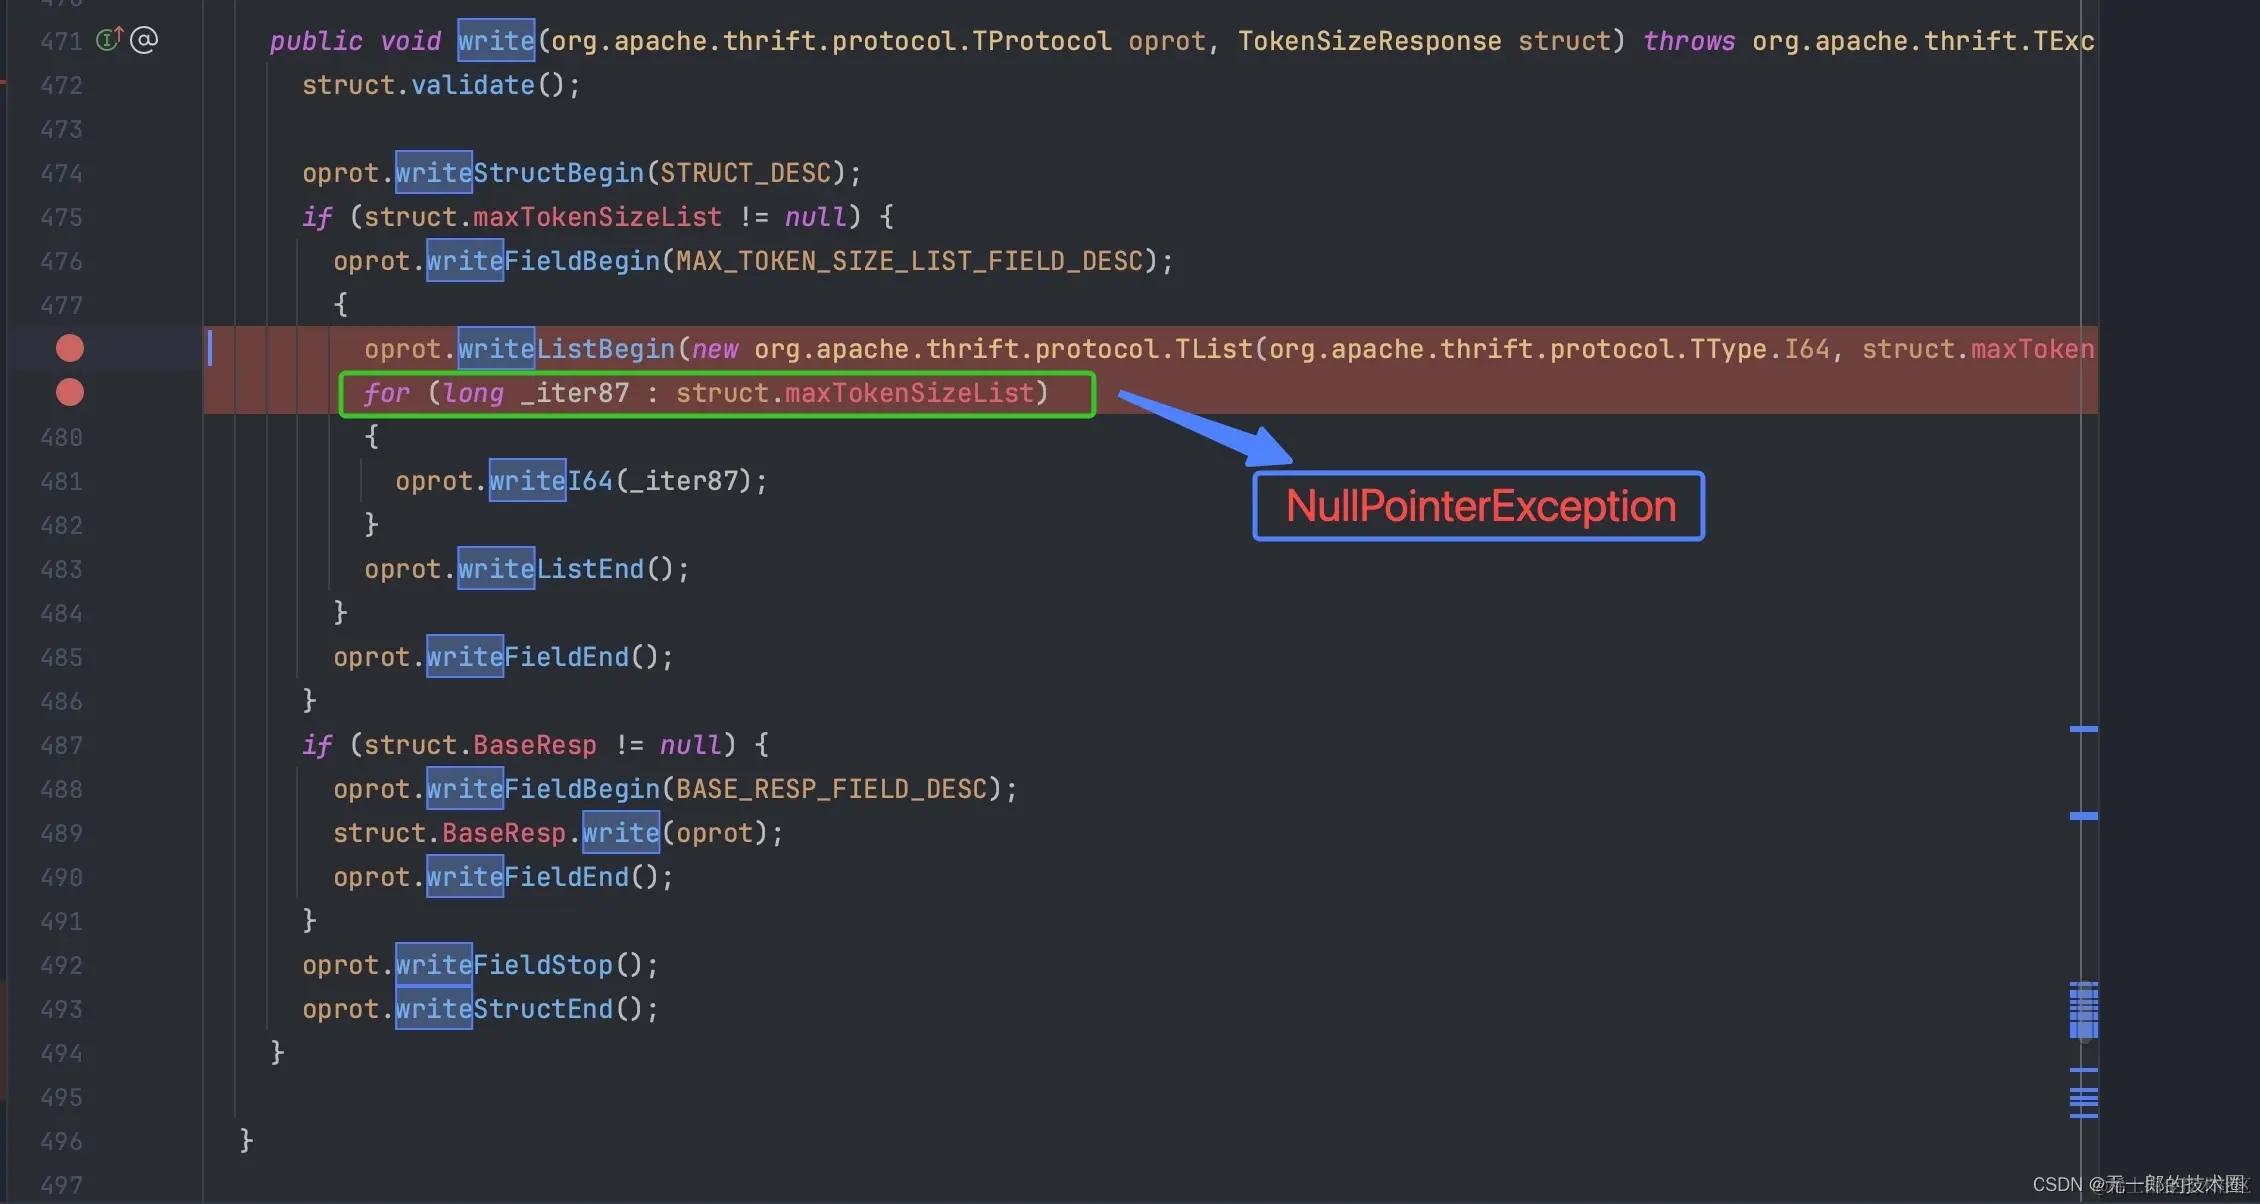Click BASE_RESP_FIELD_DESC on line 488
Screen dimensions: 2260x1204
point(831,789)
